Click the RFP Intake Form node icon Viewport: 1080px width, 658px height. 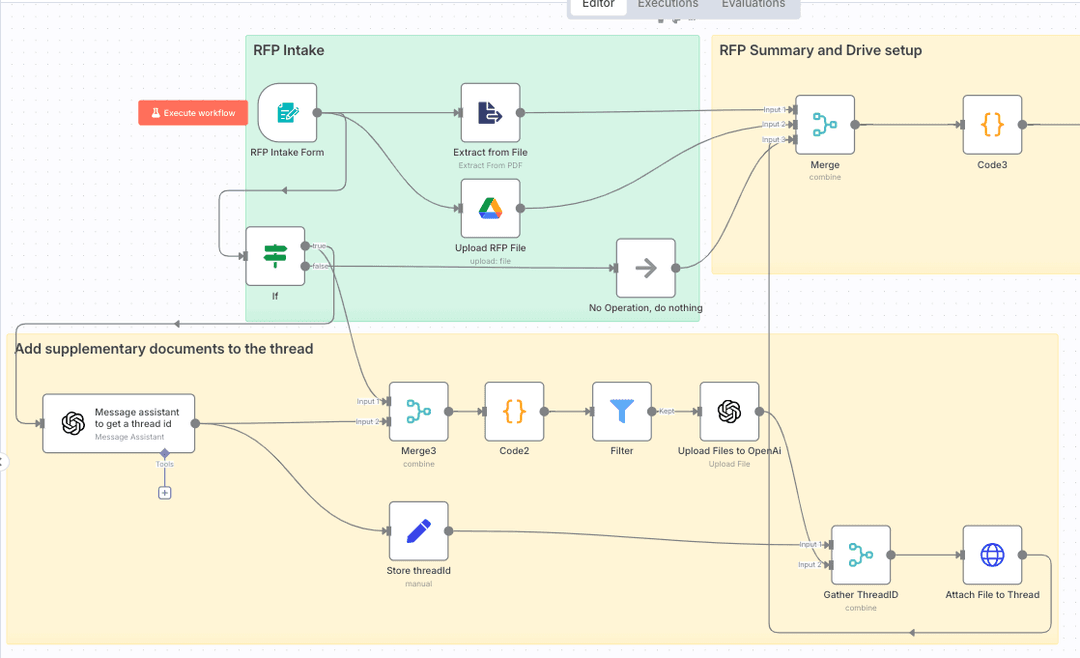click(287, 113)
